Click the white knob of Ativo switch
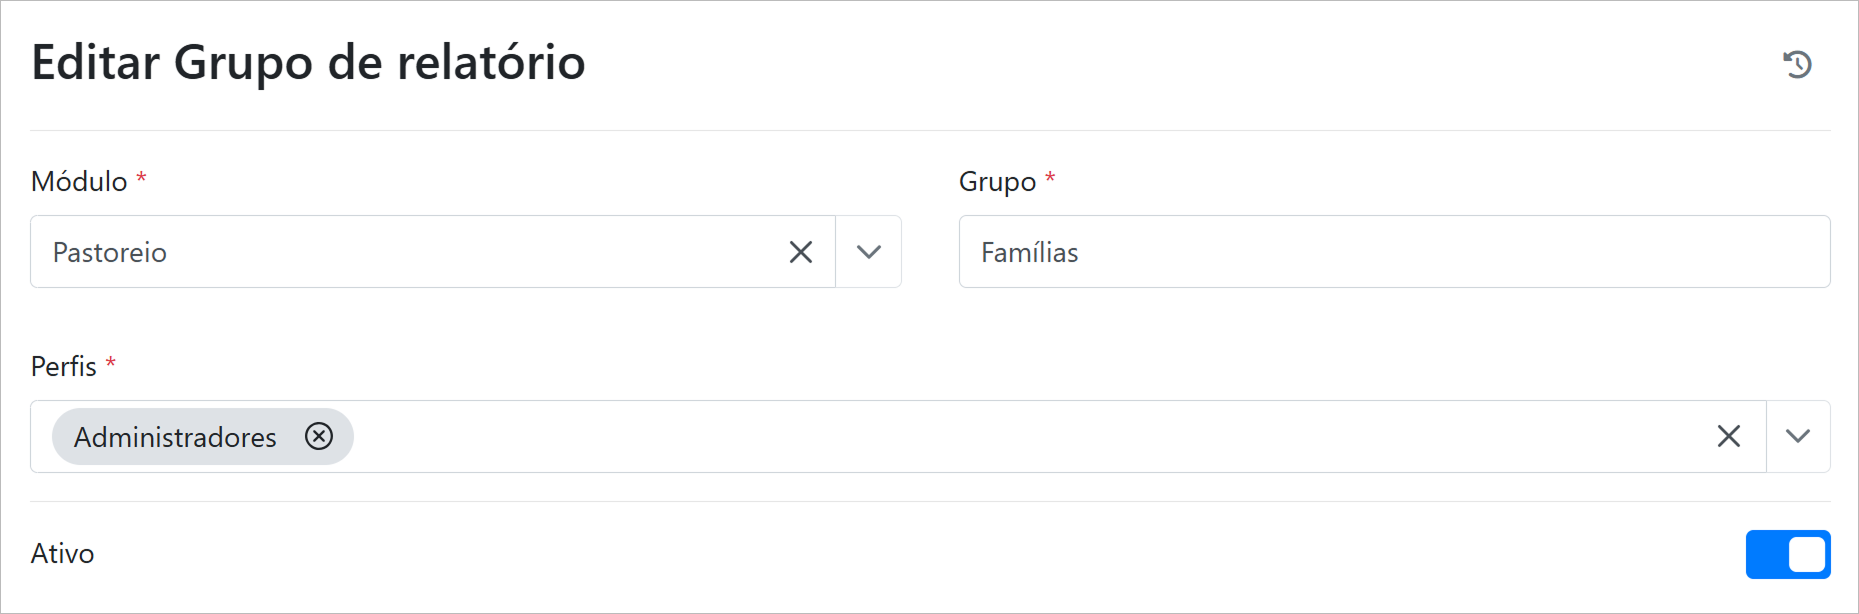Viewport: 1859px width, 614px height. pyautogui.click(x=1807, y=554)
